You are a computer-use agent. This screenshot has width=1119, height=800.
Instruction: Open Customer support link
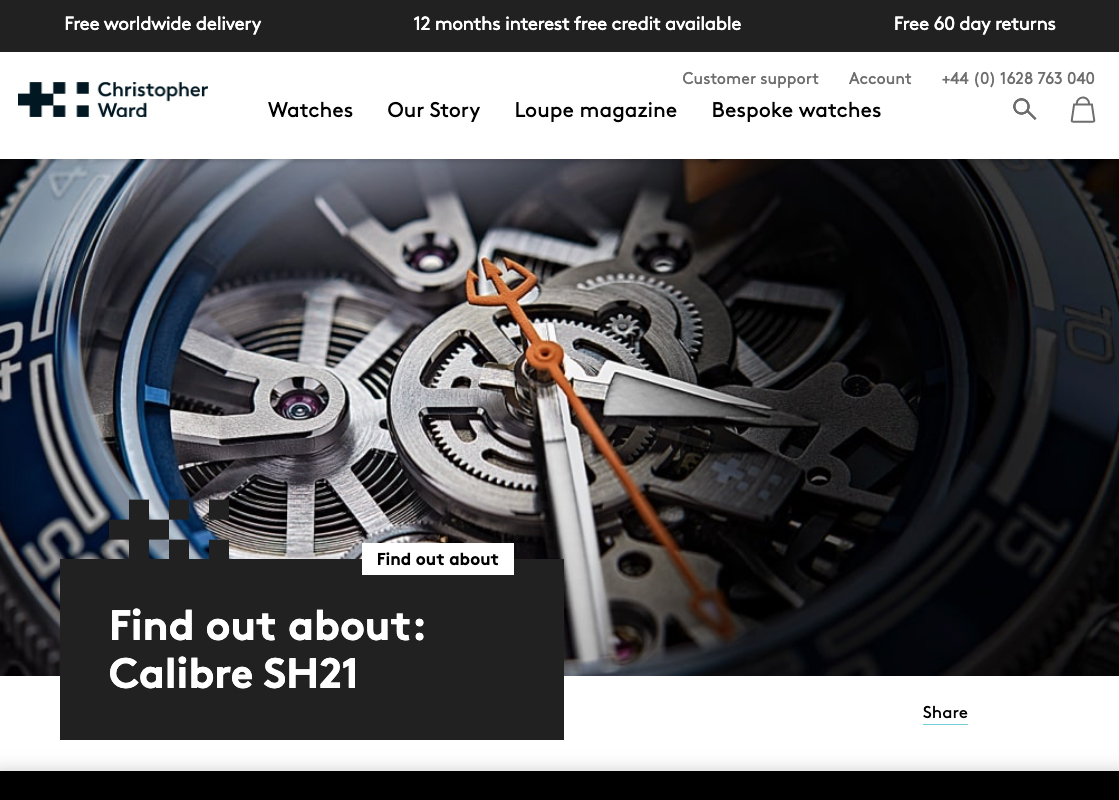pyautogui.click(x=750, y=79)
